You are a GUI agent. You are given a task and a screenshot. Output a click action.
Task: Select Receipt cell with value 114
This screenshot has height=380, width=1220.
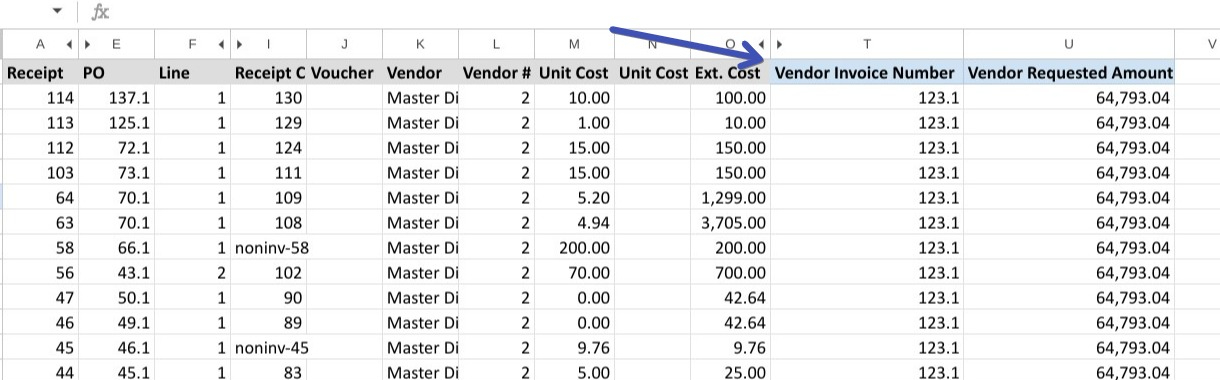(40, 98)
